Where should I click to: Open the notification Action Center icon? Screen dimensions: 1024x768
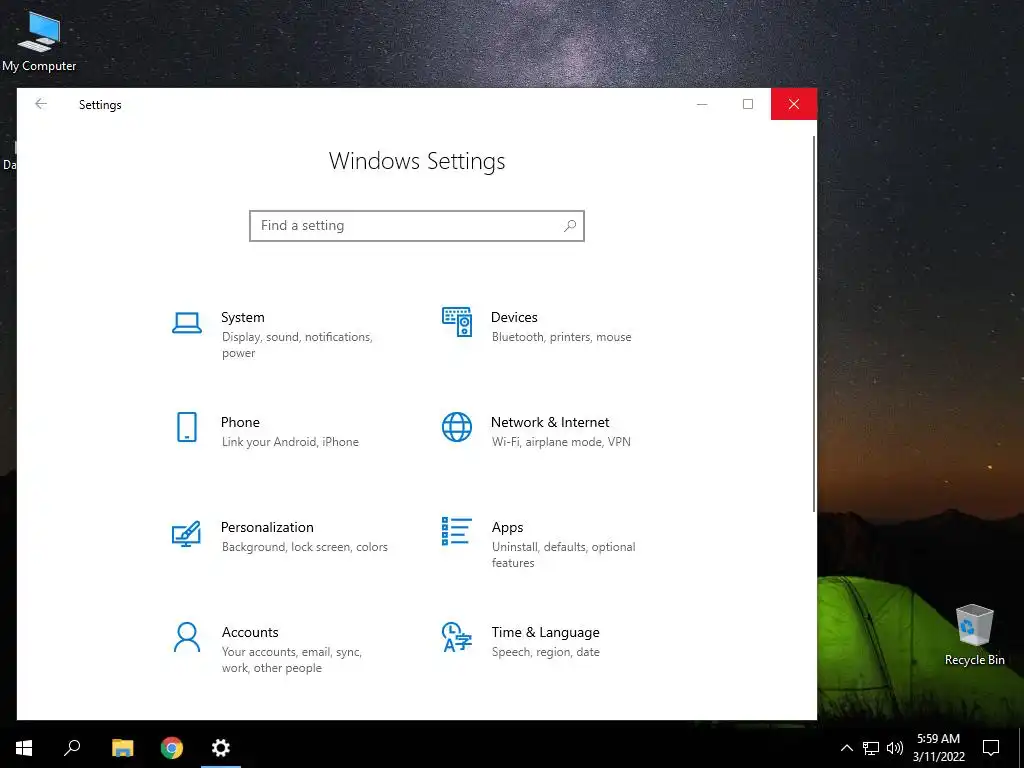pyautogui.click(x=991, y=748)
